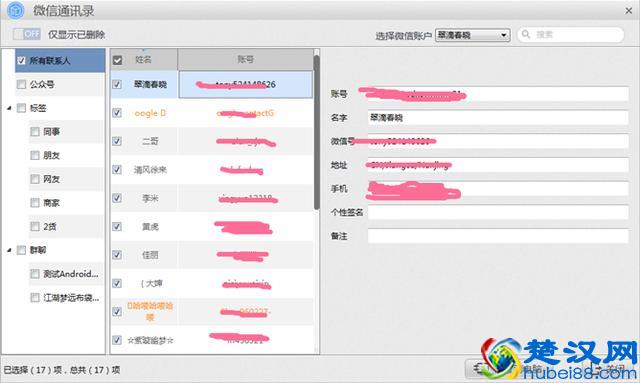Image resolution: width=640 pixels, height=383 pixels.
Task: Toggle the select-all checkbox in table header
Action: click(118, 60)
